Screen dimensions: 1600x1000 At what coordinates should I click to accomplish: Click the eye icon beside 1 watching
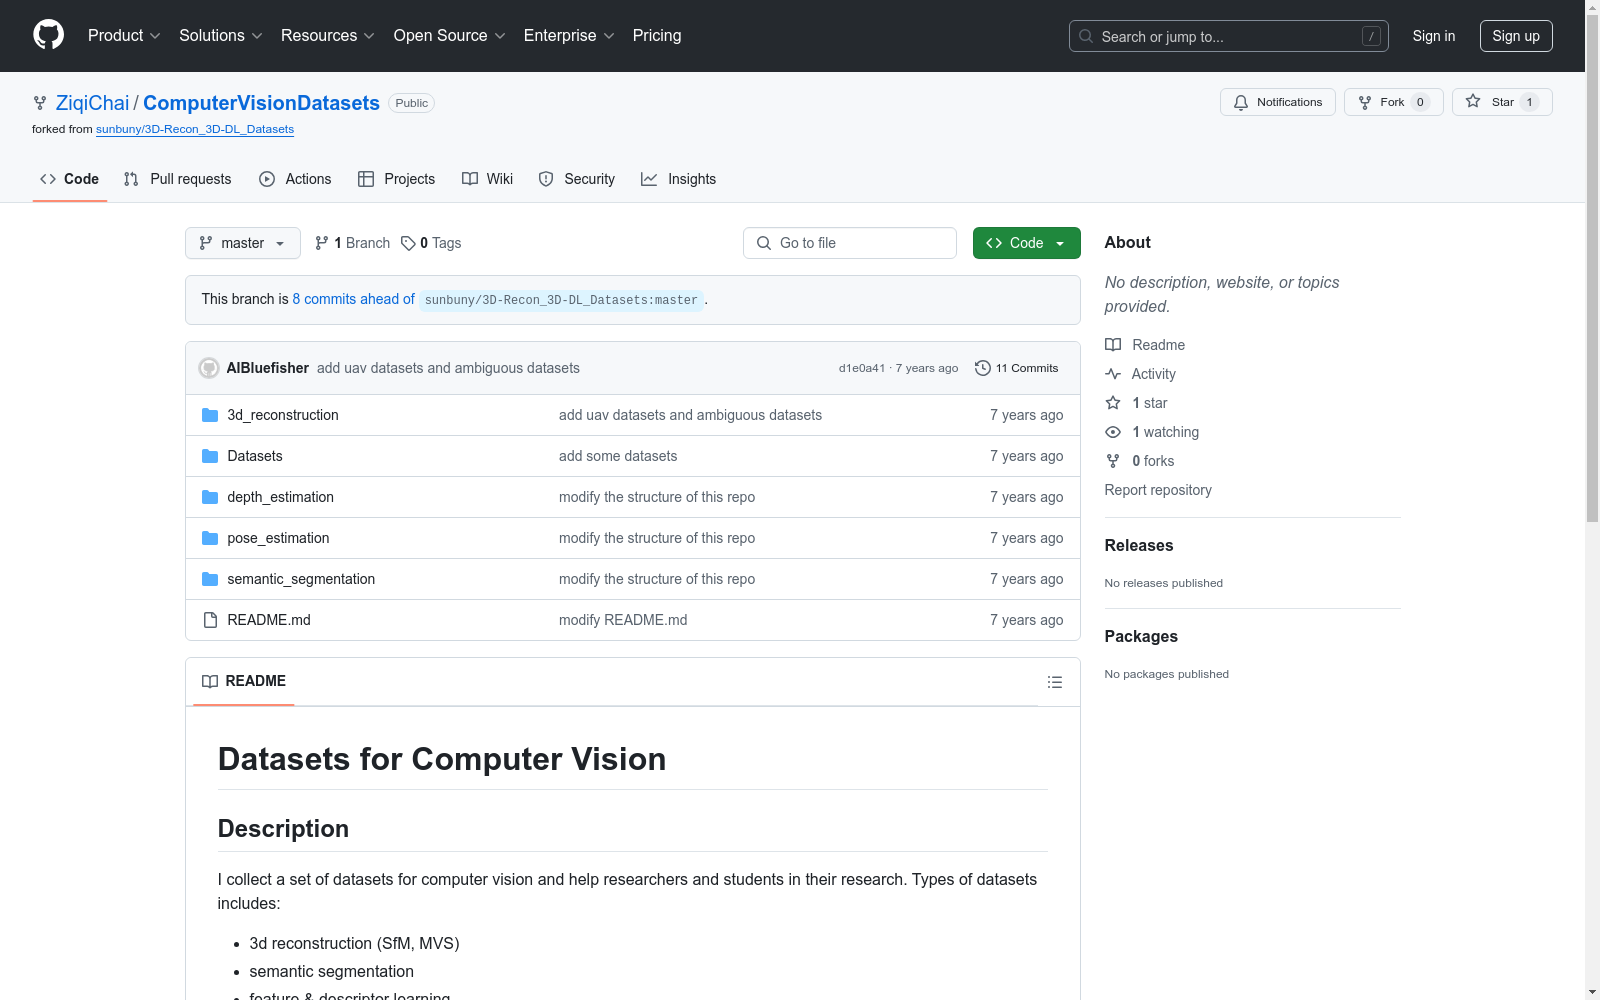pyautogui.click(x=1113, y=432)
